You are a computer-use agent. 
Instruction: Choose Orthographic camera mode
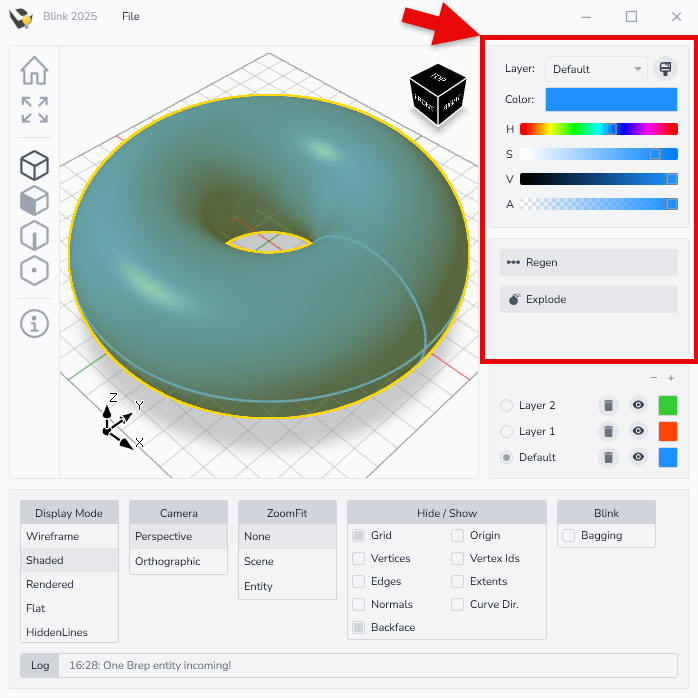click(x=168, y=561)
